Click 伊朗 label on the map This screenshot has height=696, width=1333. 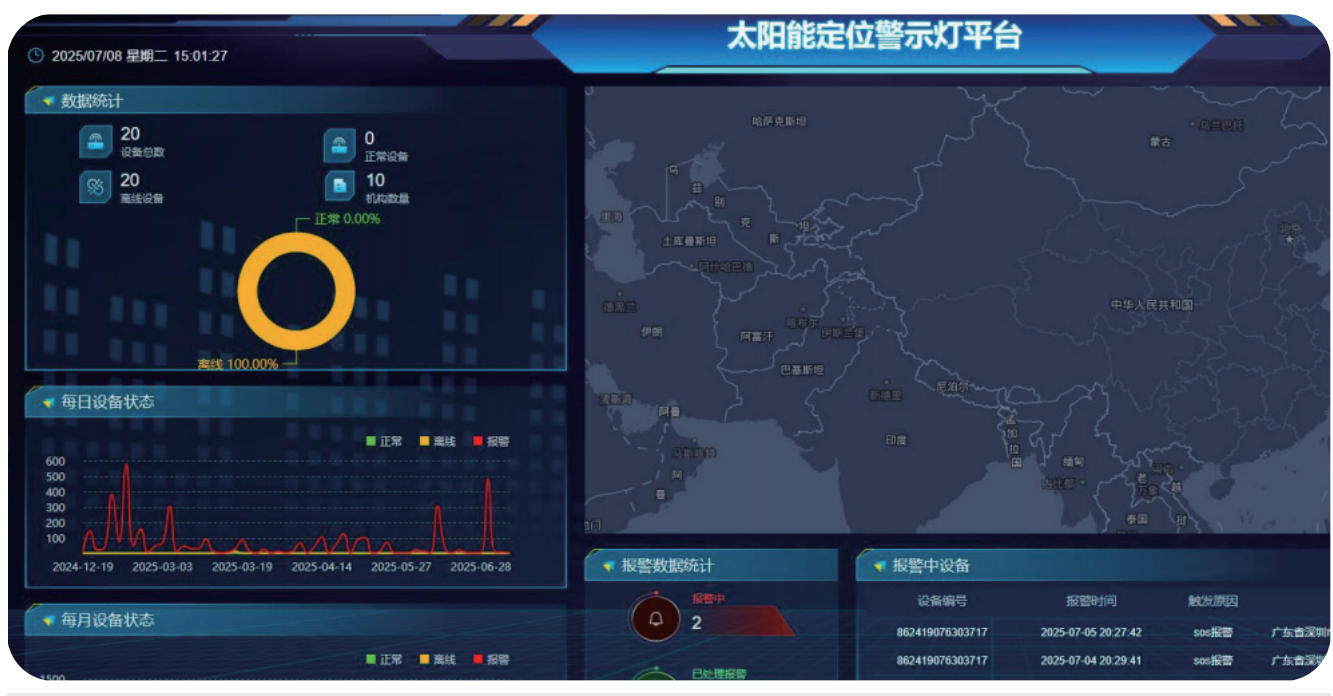click(651, 332)
